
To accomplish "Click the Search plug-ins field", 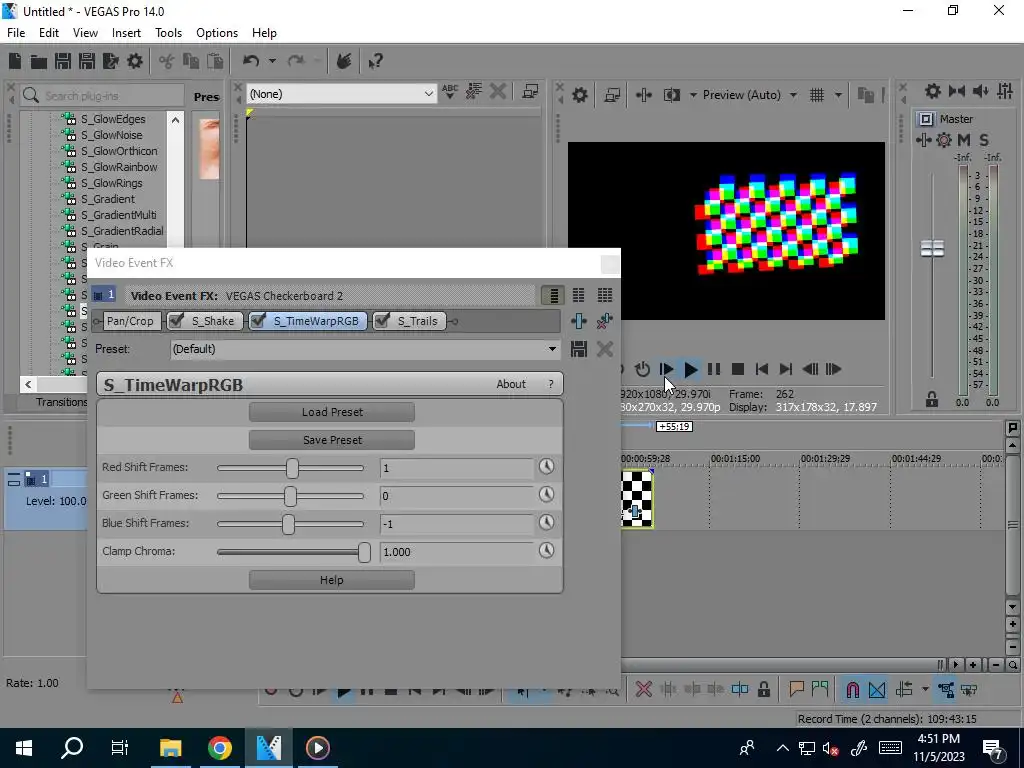I will pyautogui.click(x=102, y=96).
